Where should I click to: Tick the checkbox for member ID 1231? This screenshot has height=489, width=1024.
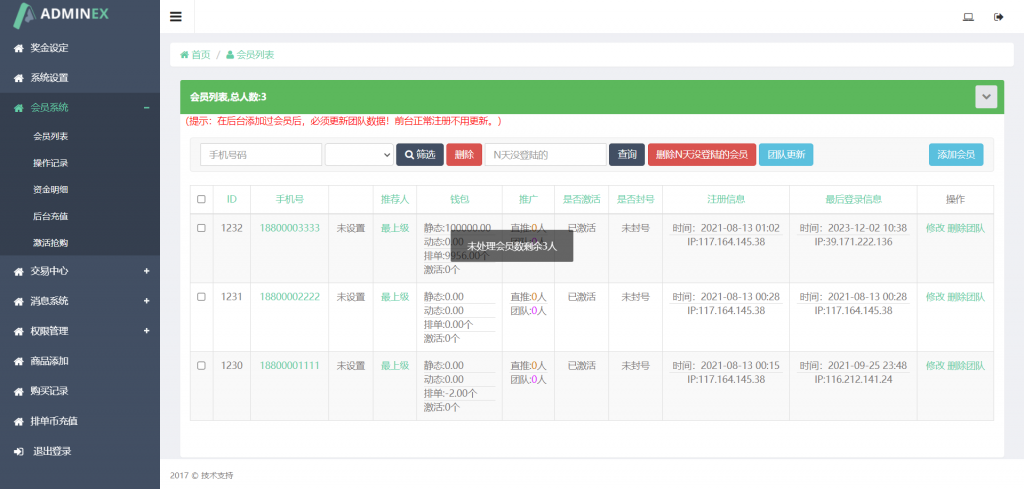point(201,297)
